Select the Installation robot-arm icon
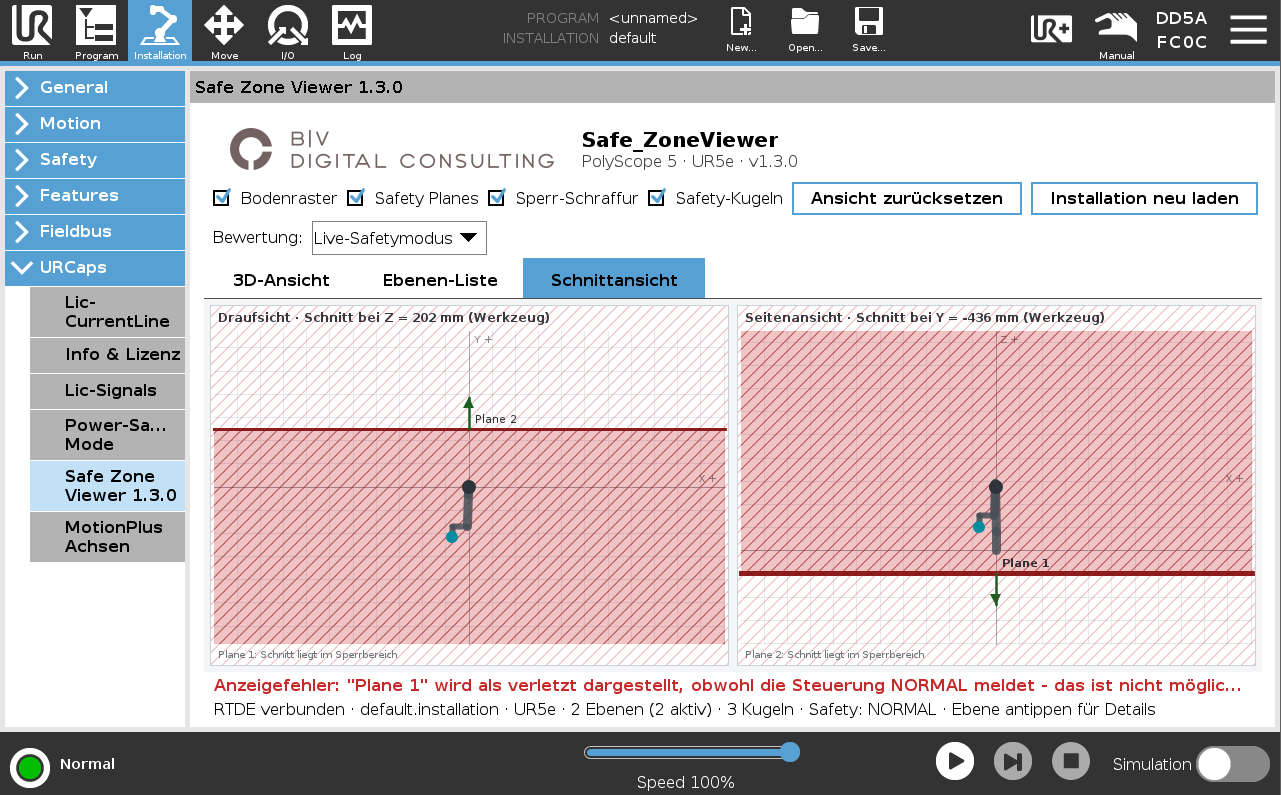 click(x=160, y=26)
